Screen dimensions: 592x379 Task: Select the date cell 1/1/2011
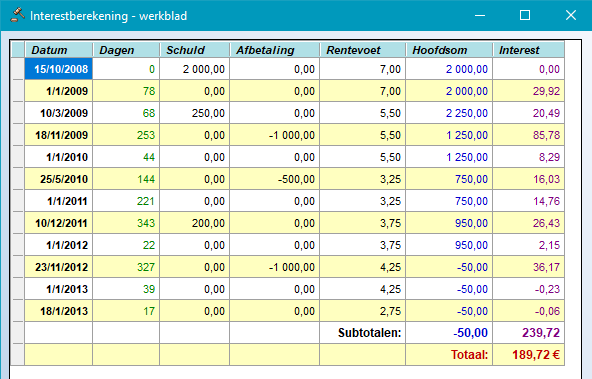coord(59,201)
